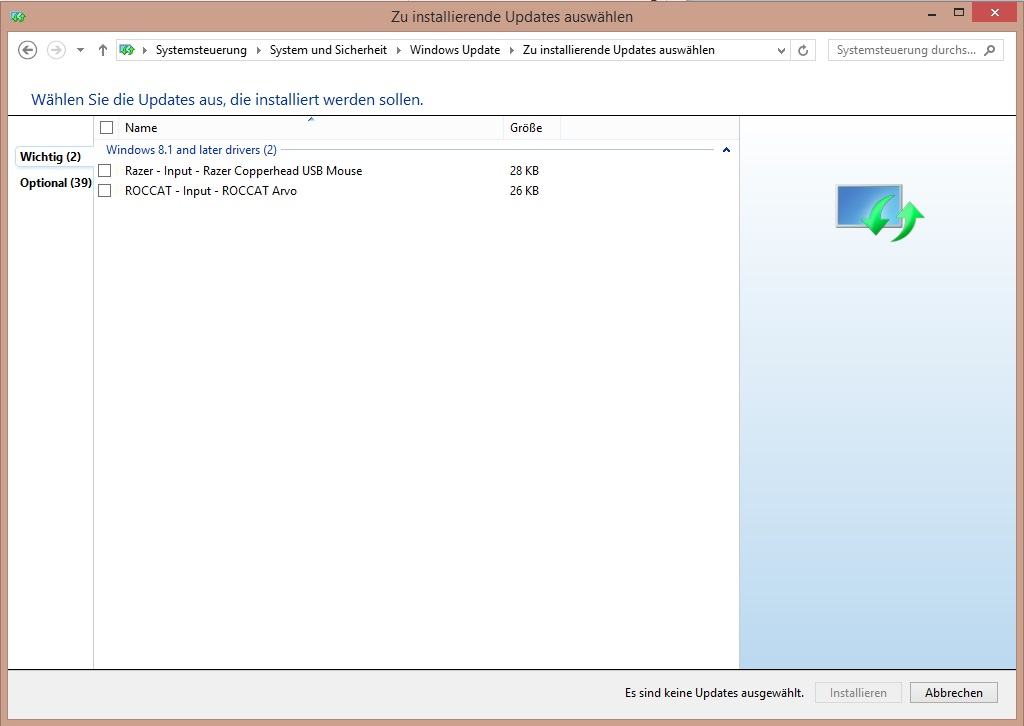Collapse Windows 8.1 and later drivers group
This screenshot has width=1024, height=726.
pos(726,150)
